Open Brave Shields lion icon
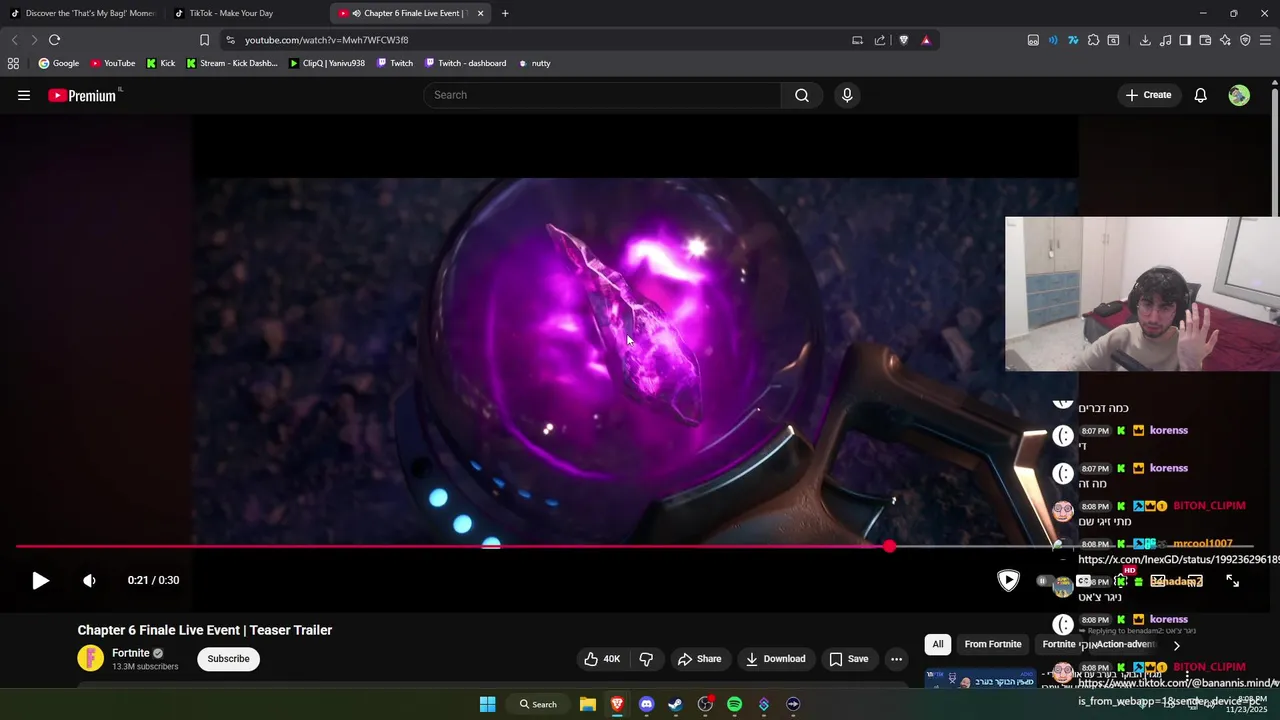The height and width of the screenshot is (720, 1280). click(x=904, y=40)
